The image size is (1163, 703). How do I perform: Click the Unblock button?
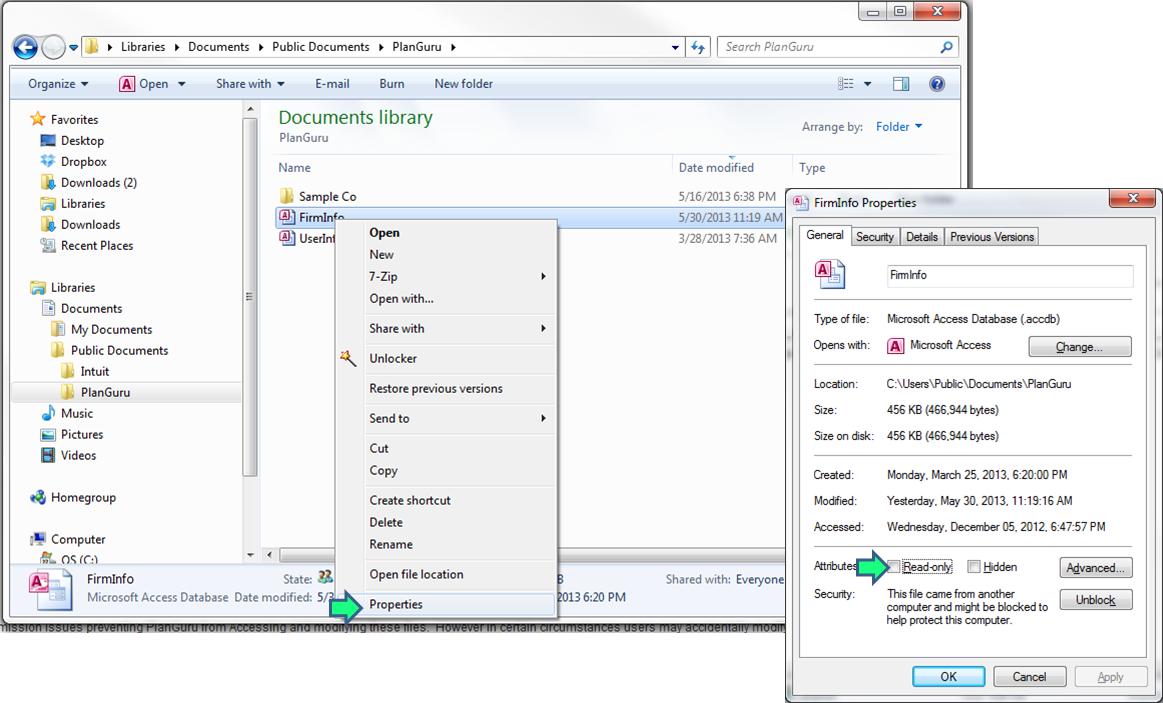click(1096, 600)
